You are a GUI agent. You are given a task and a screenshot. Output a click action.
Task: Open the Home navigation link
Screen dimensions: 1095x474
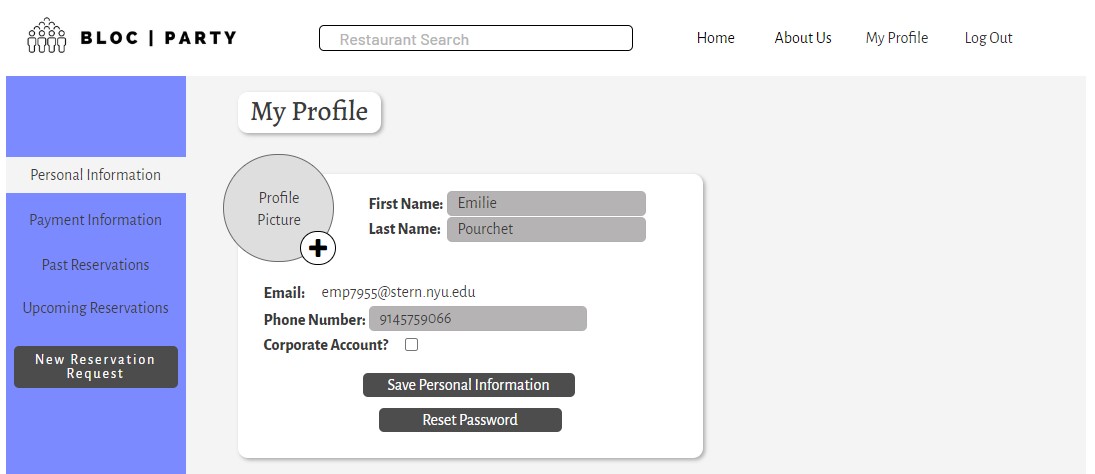point(715,38)
